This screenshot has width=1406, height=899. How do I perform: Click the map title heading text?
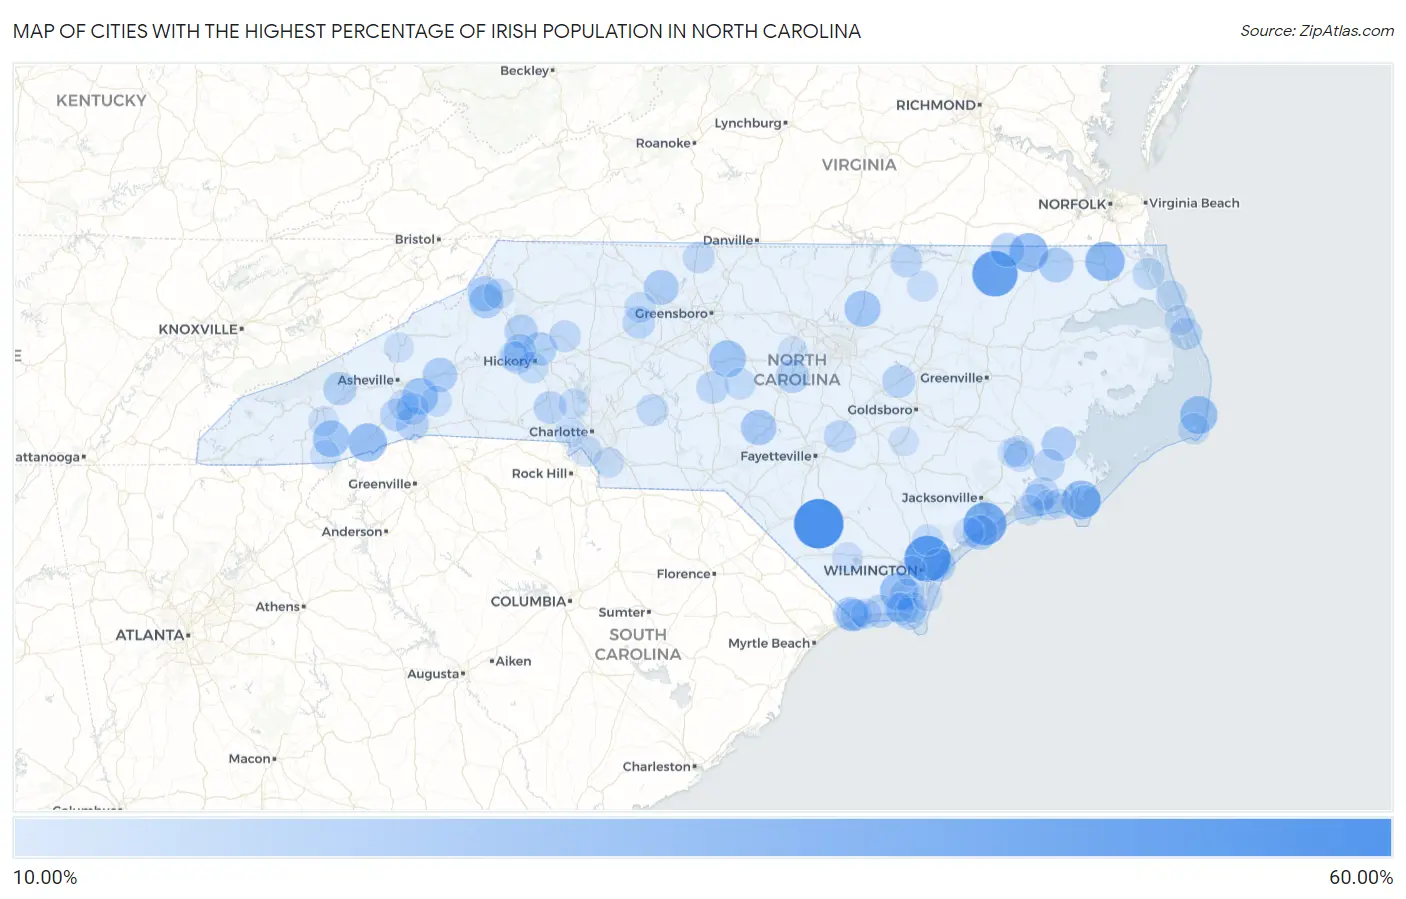click(x=437, y=31)
